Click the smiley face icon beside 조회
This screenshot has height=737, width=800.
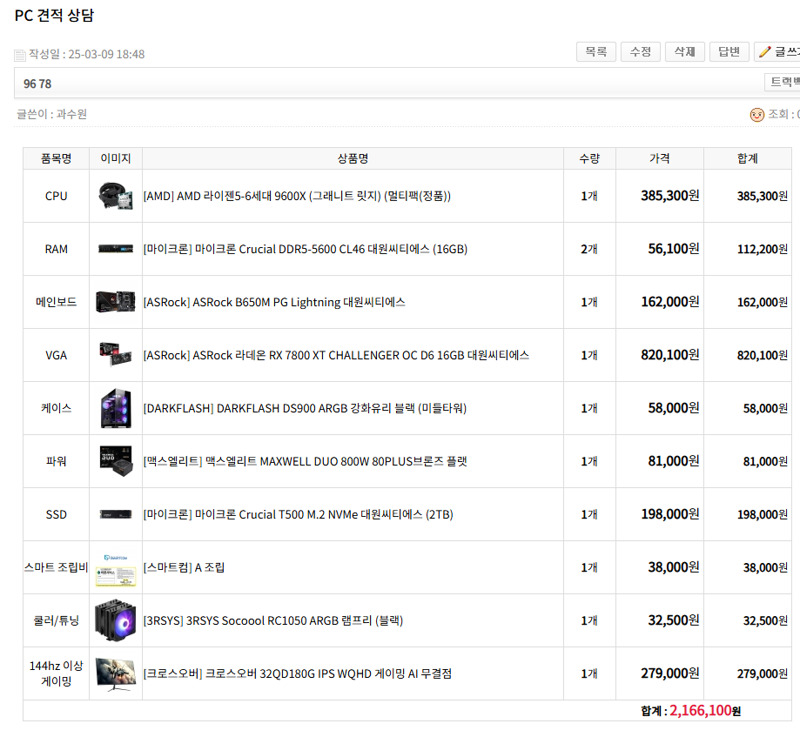[757, 114]
